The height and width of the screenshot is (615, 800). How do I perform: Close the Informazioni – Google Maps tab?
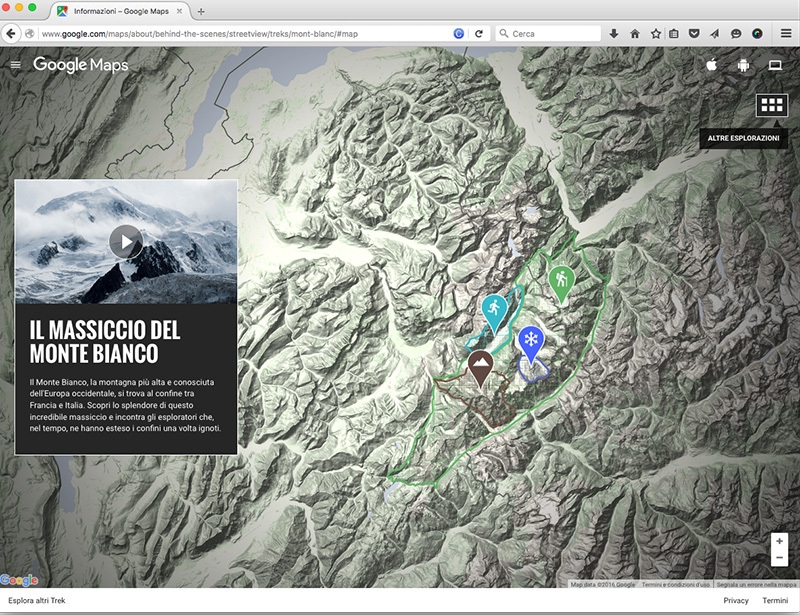[180, 11]
